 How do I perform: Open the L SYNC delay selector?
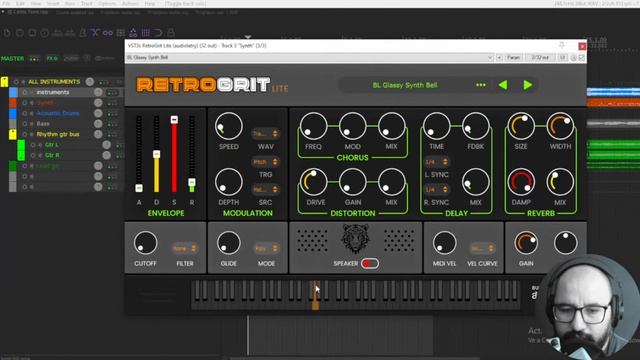point(437,162)
